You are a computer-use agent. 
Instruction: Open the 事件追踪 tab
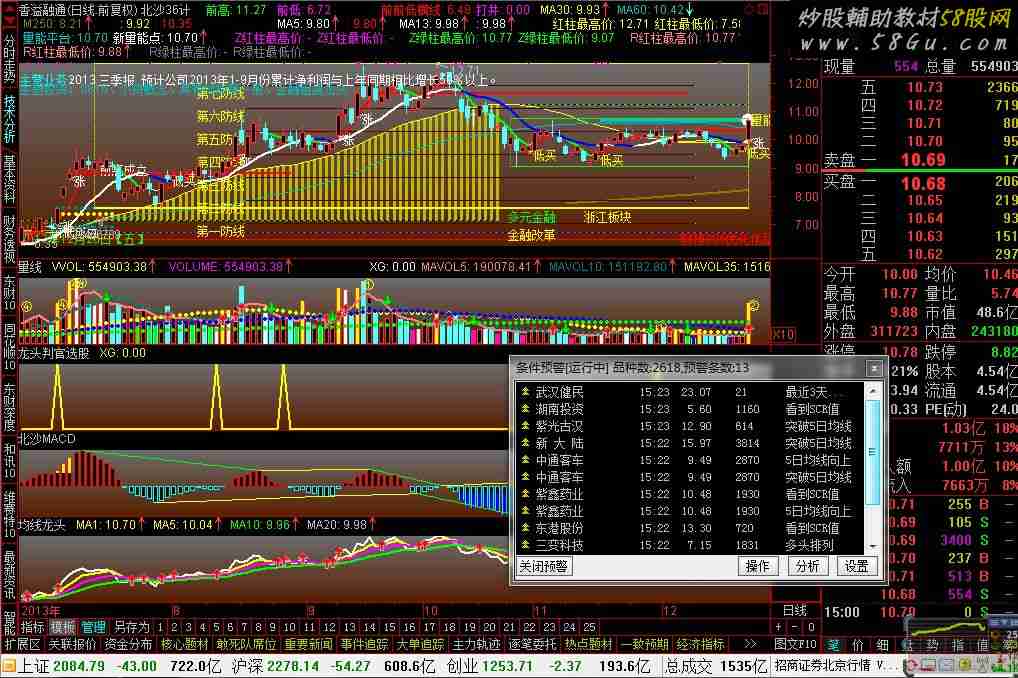364,644
